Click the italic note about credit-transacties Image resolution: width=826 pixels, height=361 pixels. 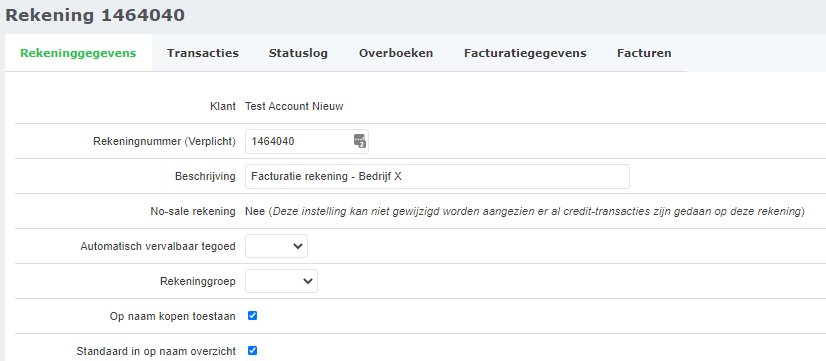536,211
